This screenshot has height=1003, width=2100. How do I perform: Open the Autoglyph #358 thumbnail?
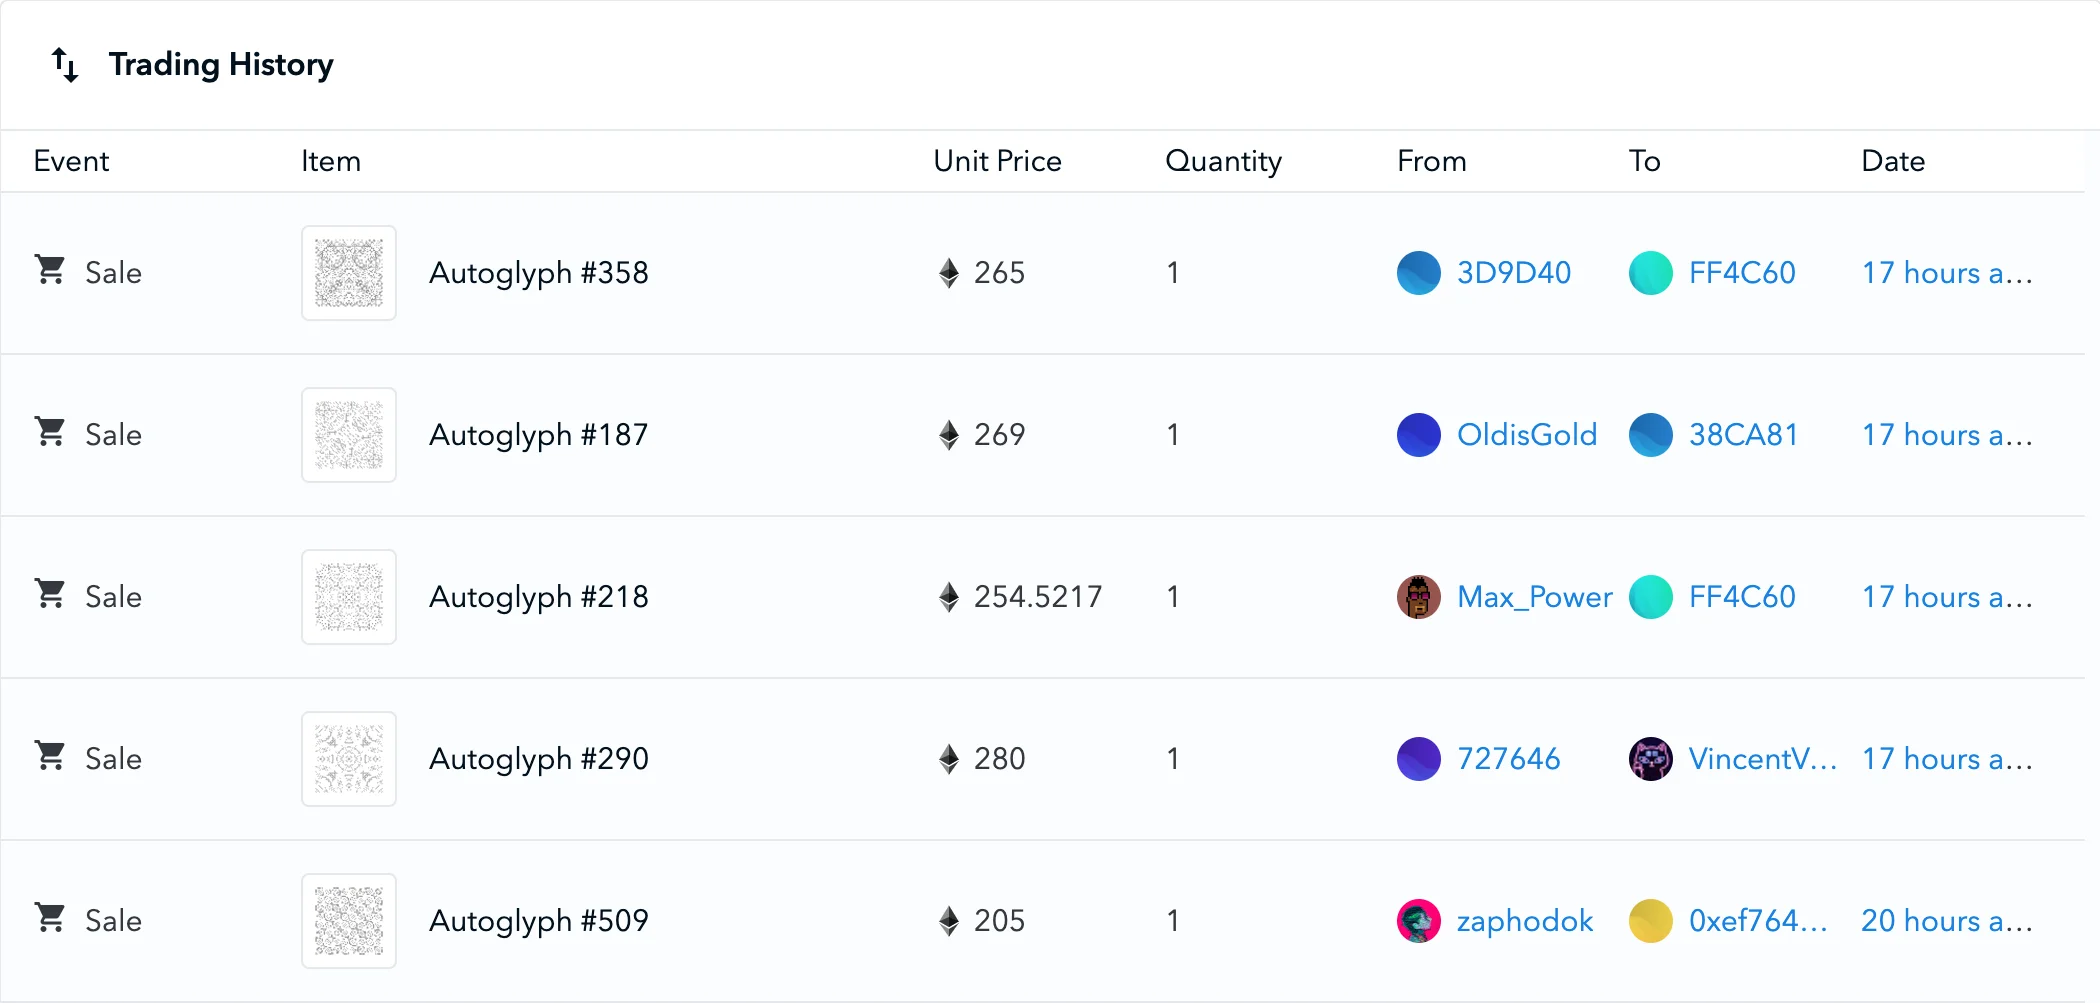349,273
